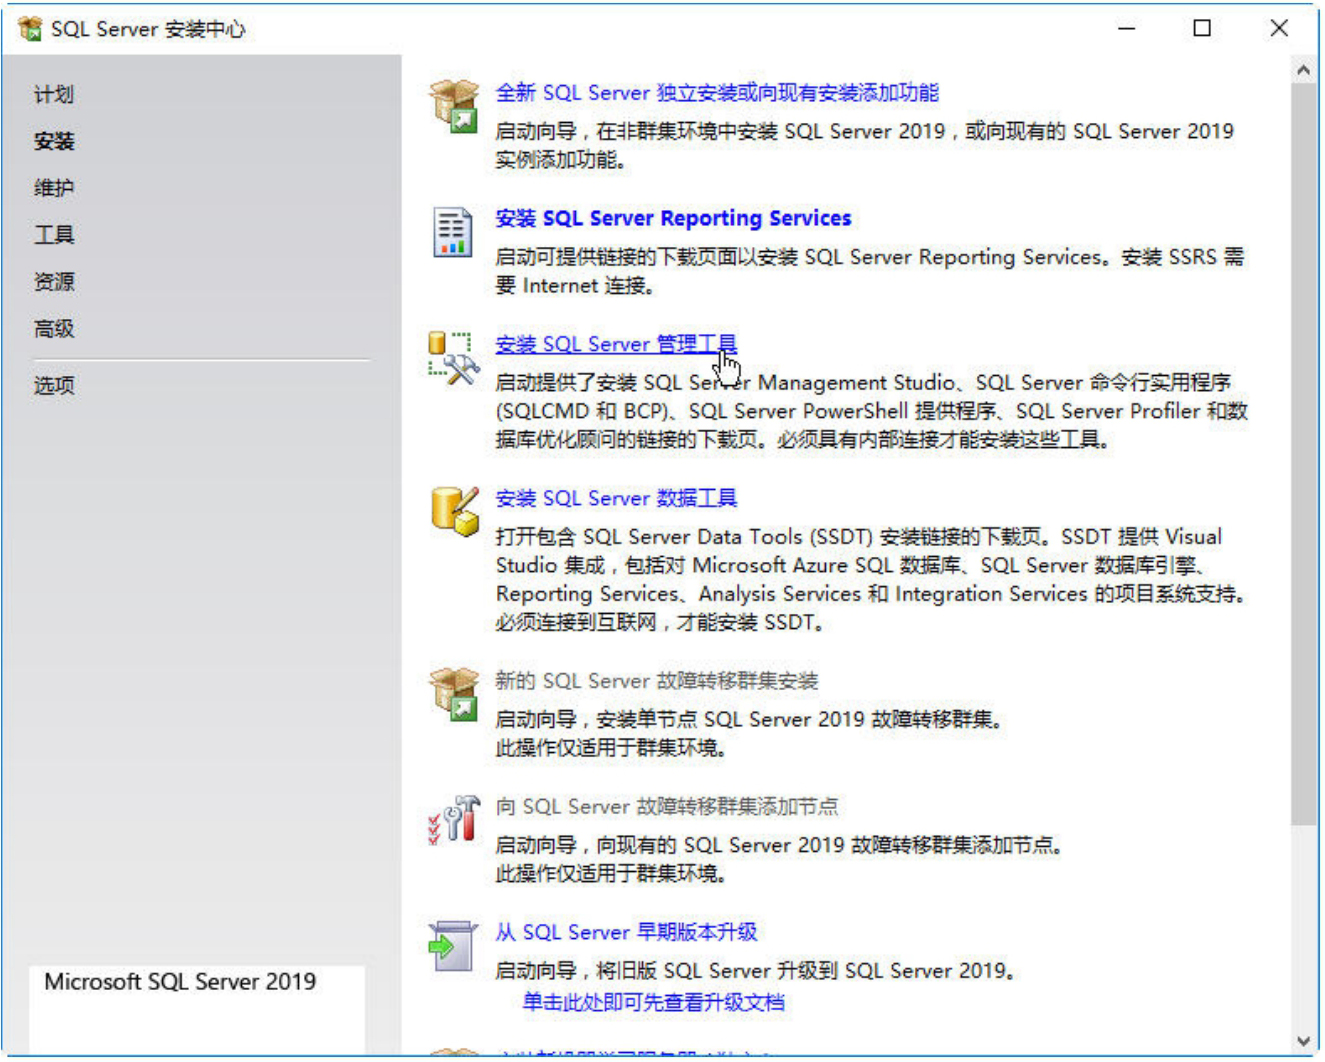This screenshot has height=1062, width=1325.
Task: Click the scrollbar up arrow
Action: point(1302,70)
